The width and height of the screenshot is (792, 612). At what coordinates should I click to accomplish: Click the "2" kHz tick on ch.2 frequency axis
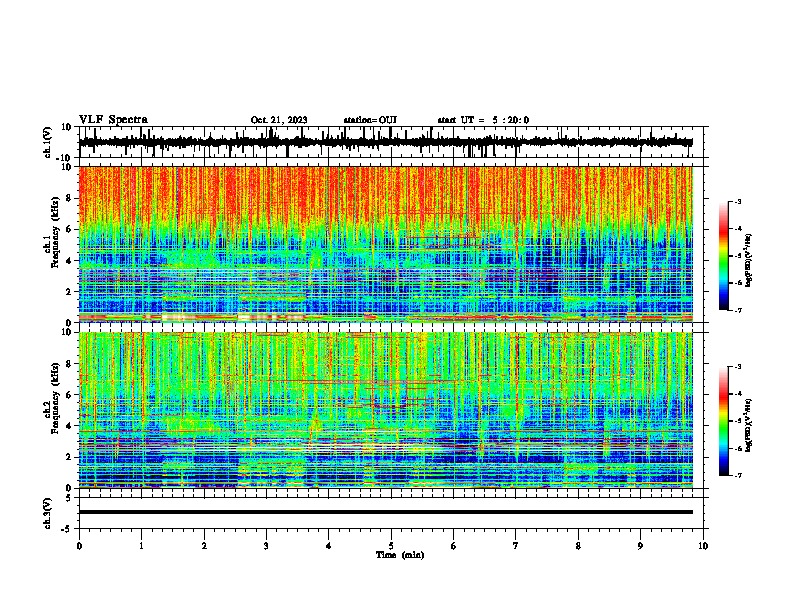point(70,457)
